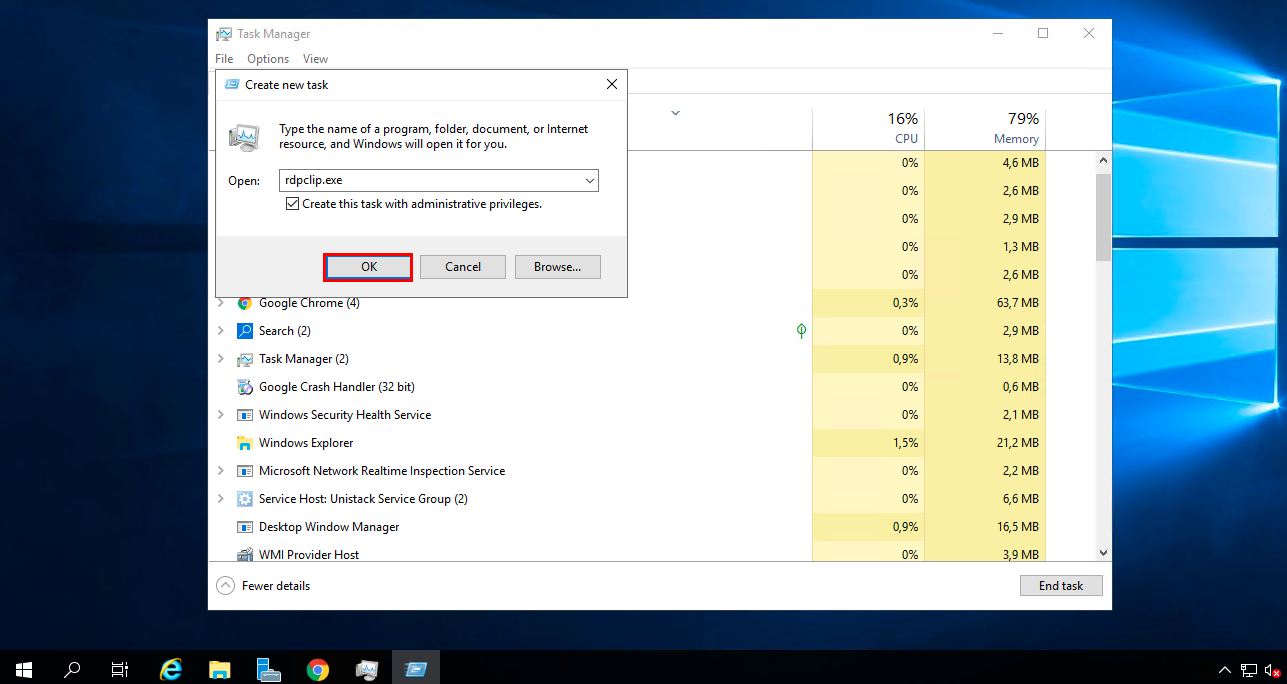1287x684 pixels.
Task: Click the Windows Security Health Service icon
Action: click(245, 415)
